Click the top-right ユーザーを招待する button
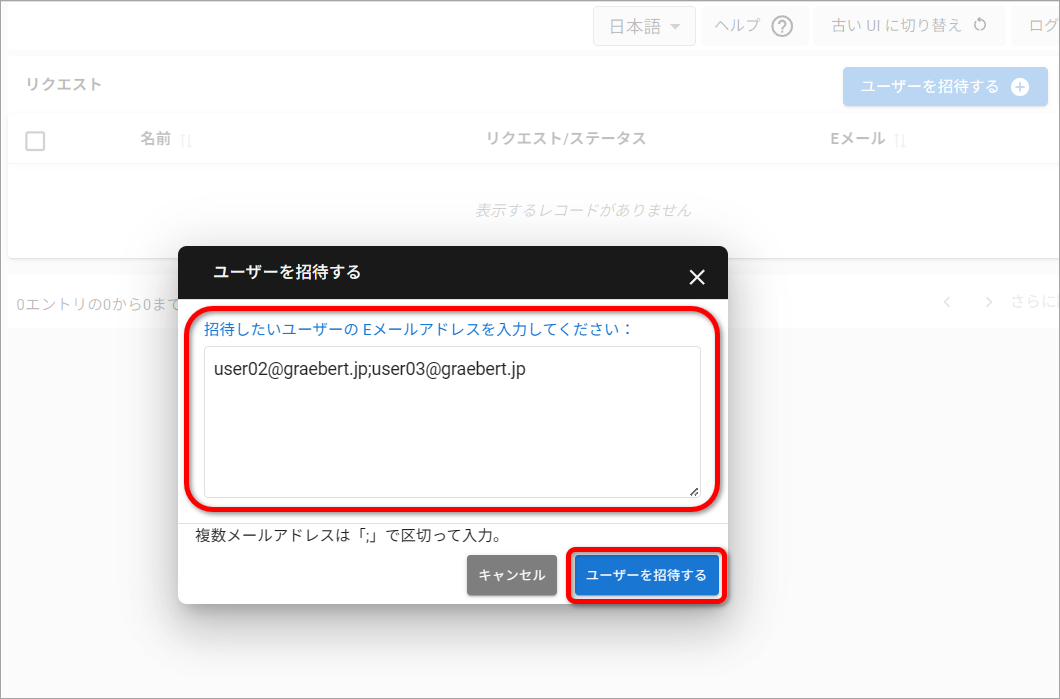 pos(945,87)
